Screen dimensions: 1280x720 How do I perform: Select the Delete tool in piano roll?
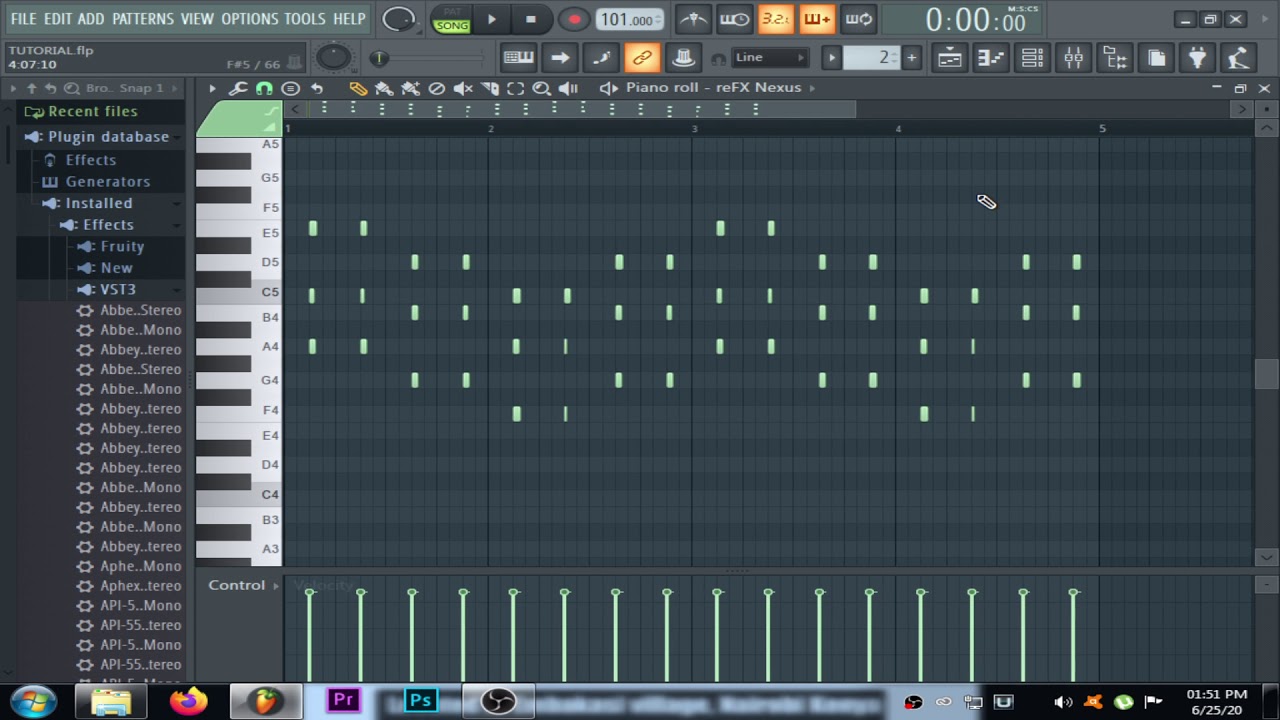436,88
